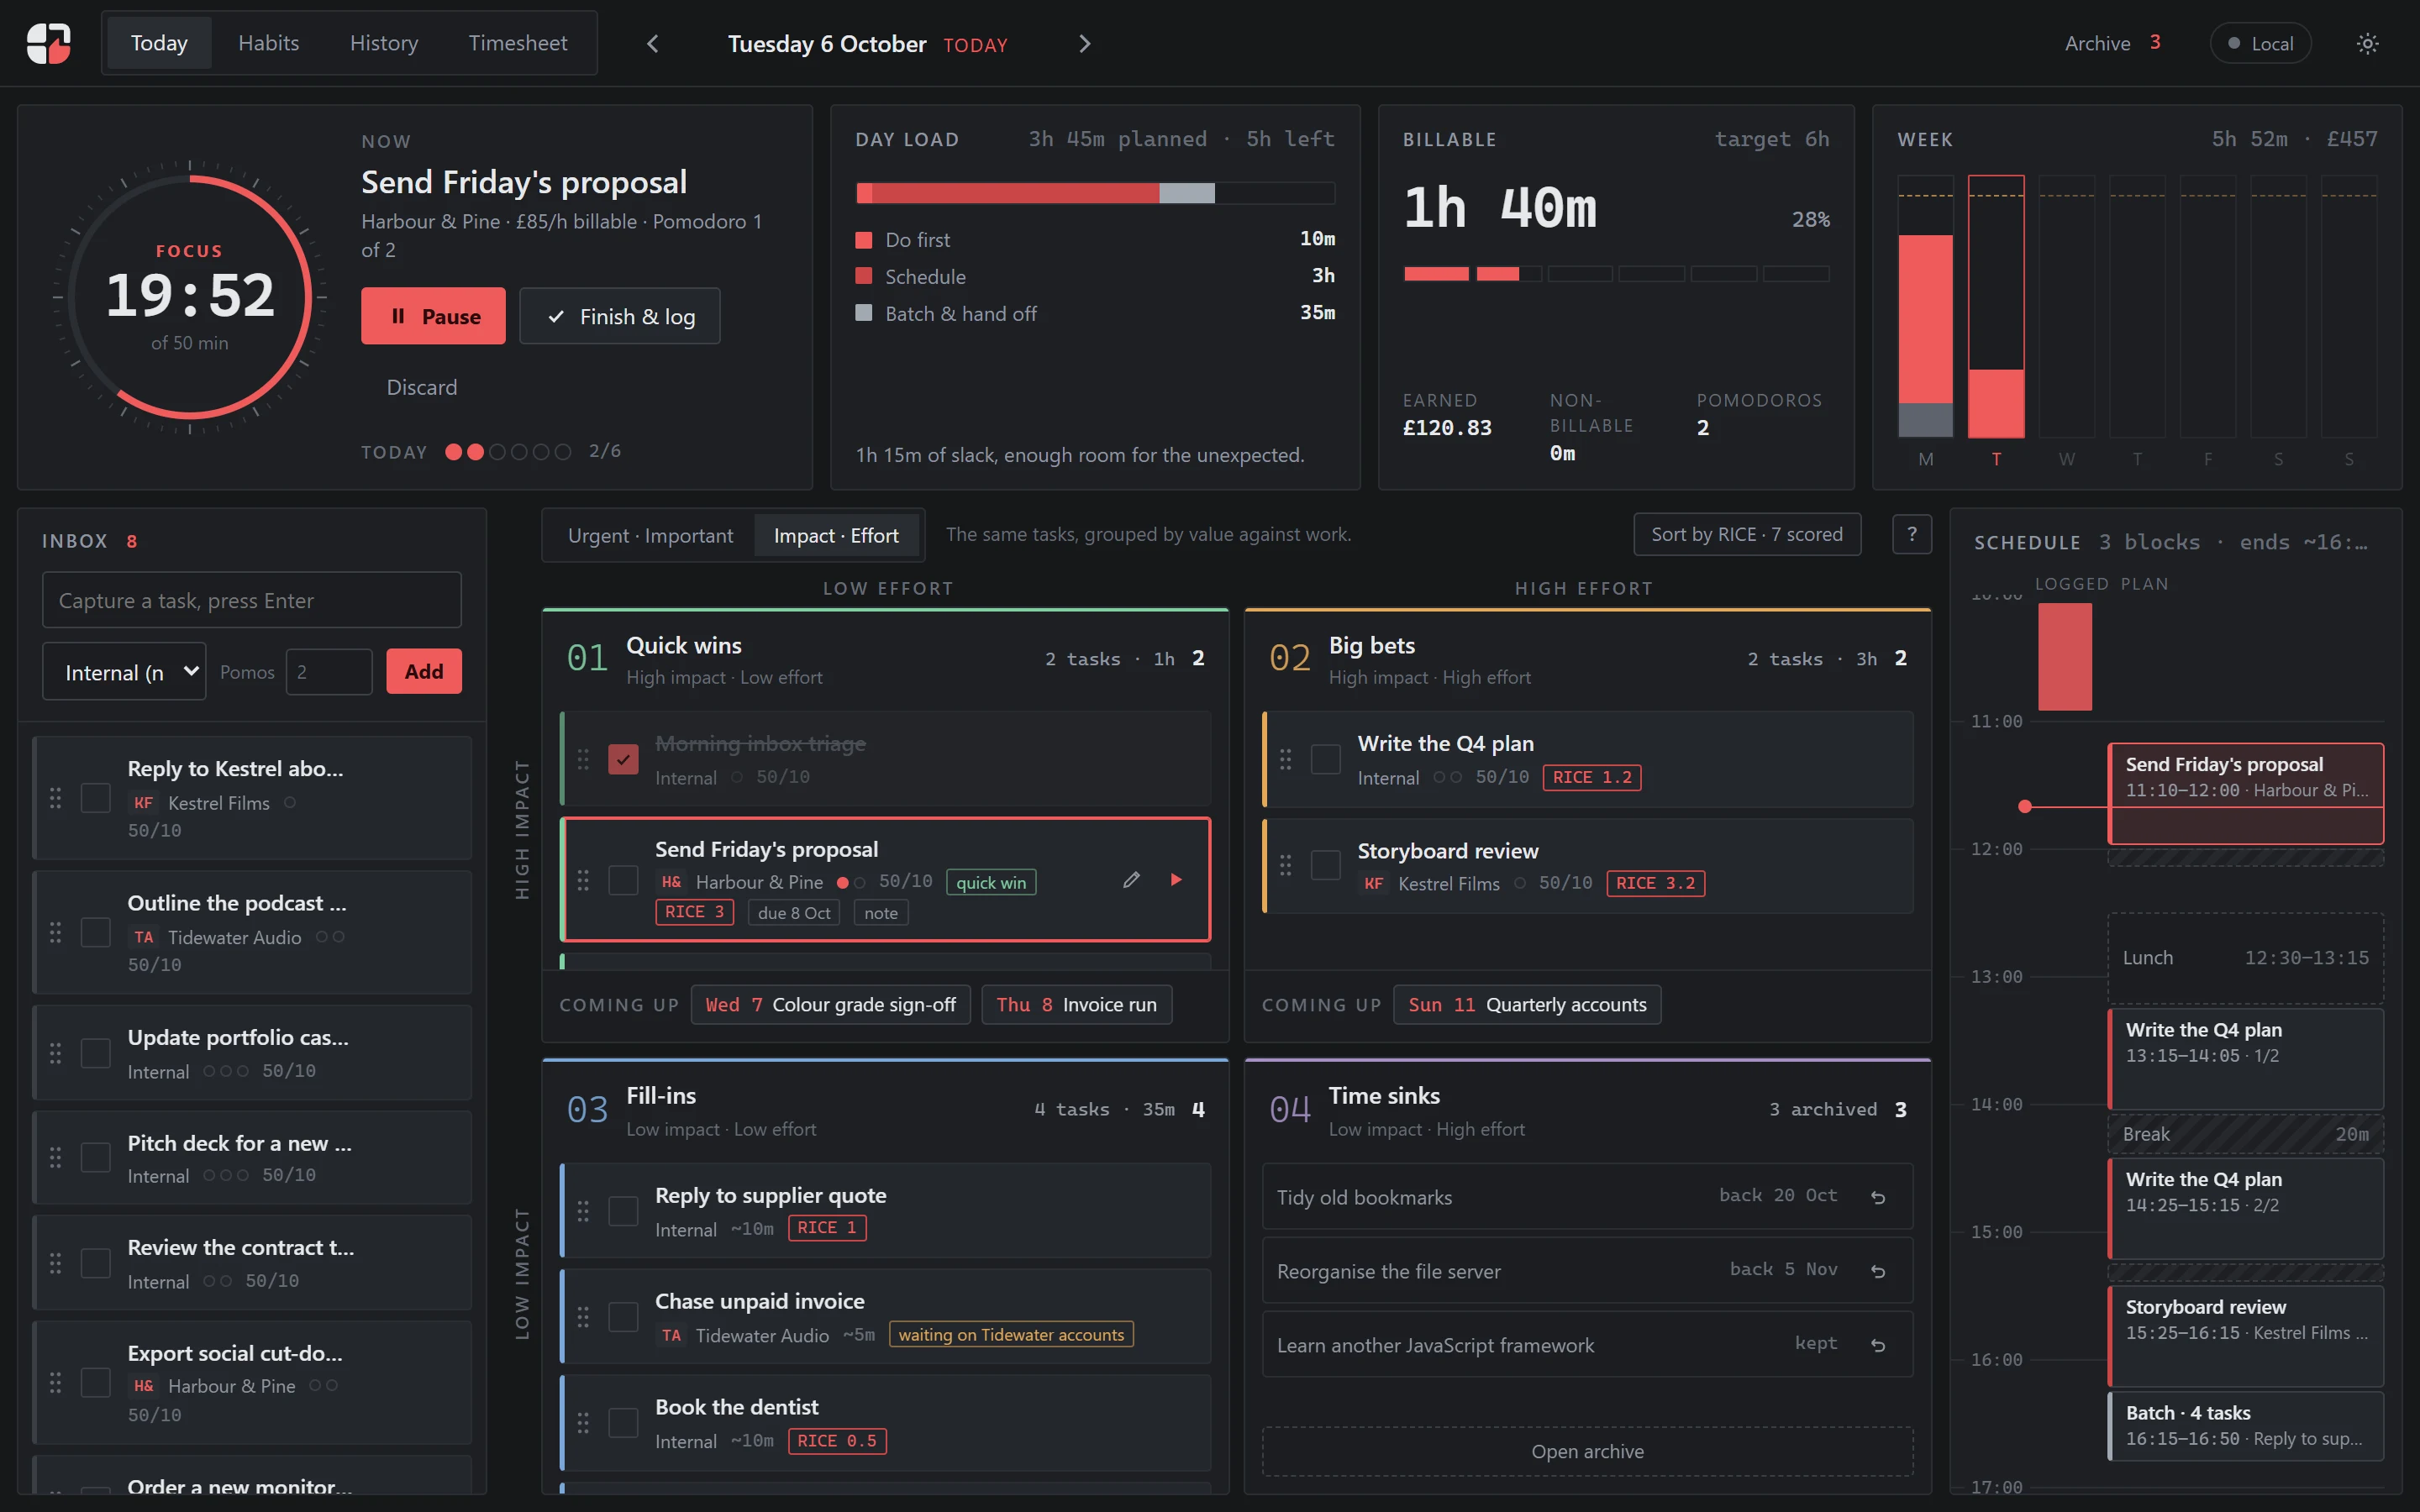Grab drag handle of Write the Q4 plan
Image resolution: width=2420 pixels, height=1512 pixels.
click(x=1285, y=759)
